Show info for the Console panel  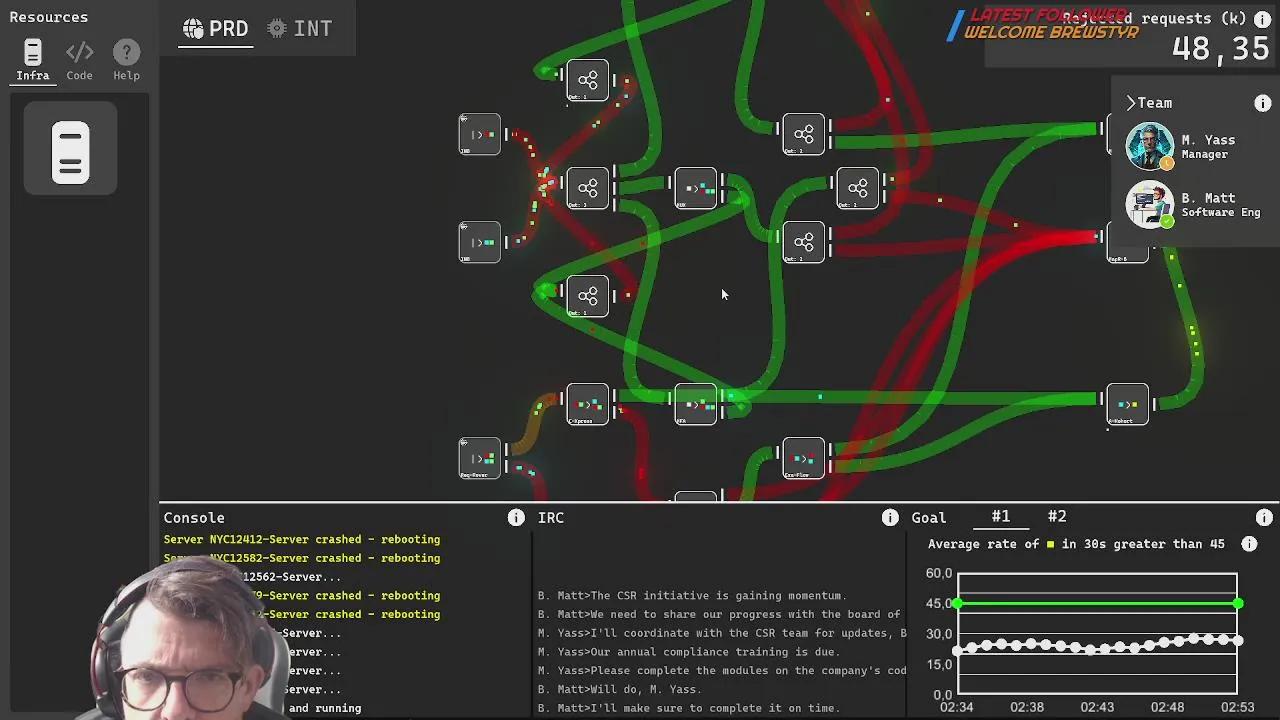(516, 517)
